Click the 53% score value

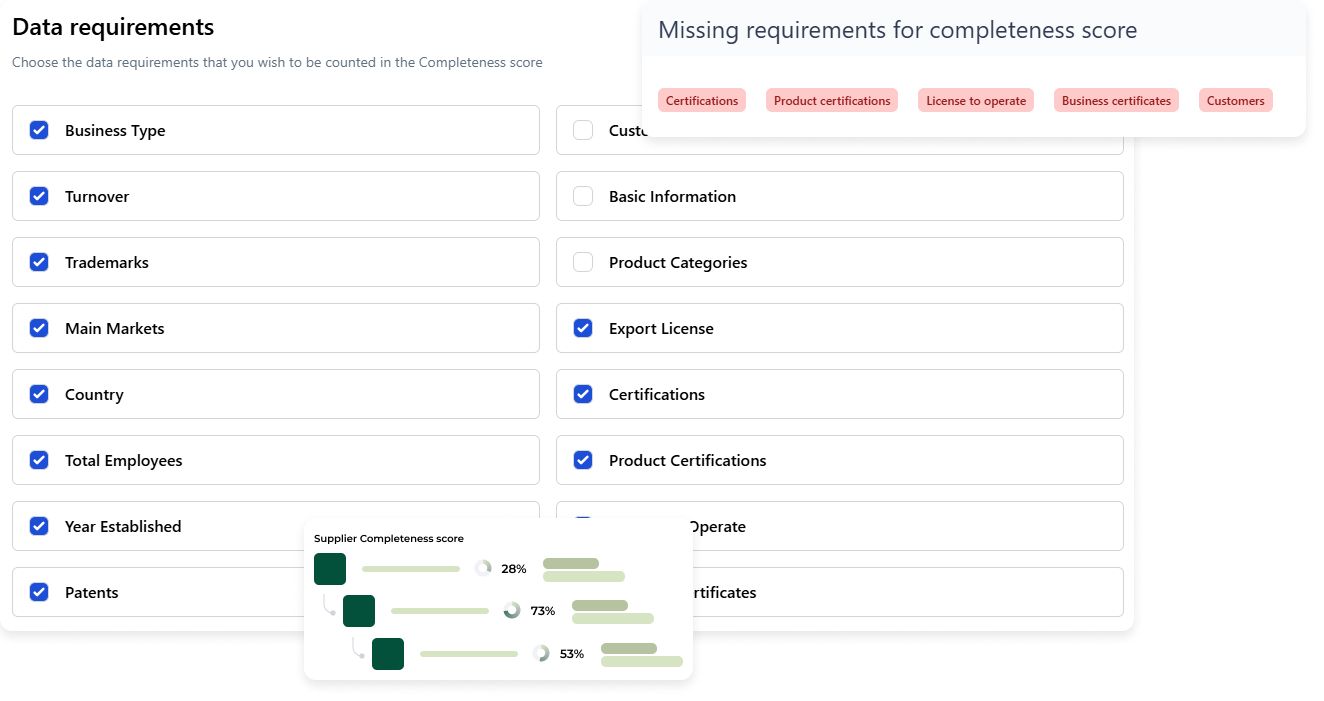pyautogui.click(x=572, y=654)
